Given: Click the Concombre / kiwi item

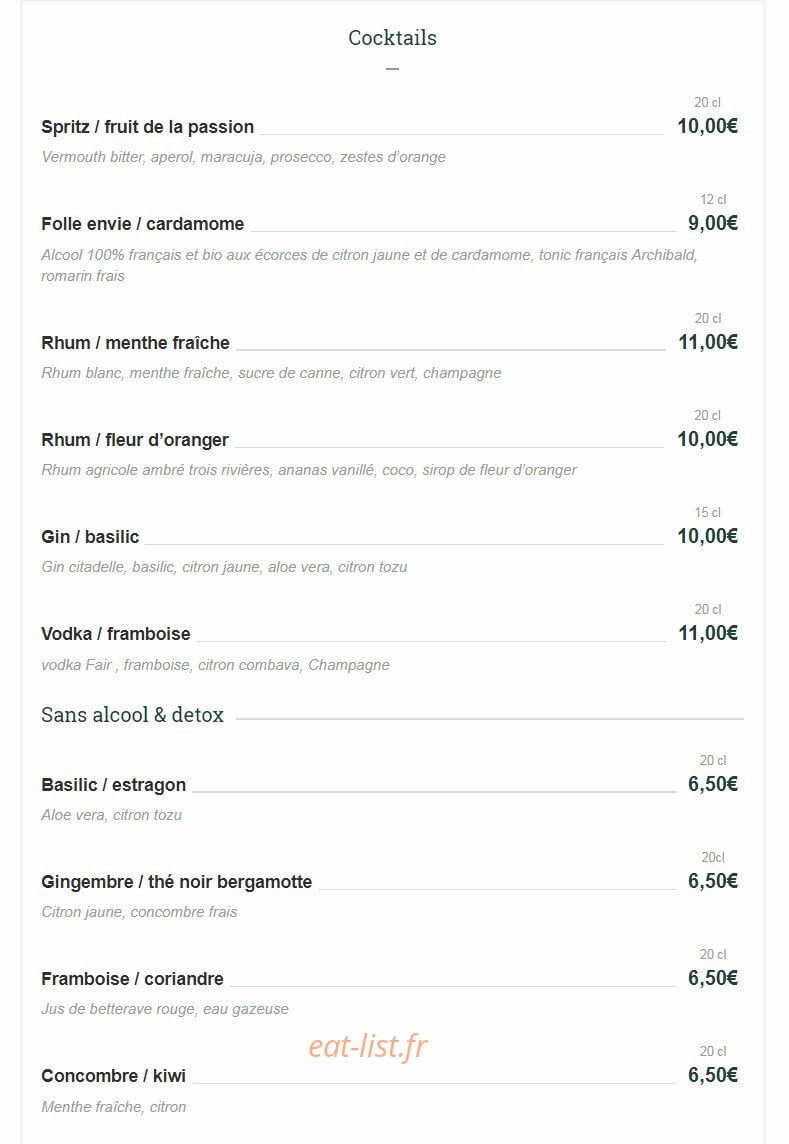Looking at the screenshot, I should click(x=113, y=1076).
